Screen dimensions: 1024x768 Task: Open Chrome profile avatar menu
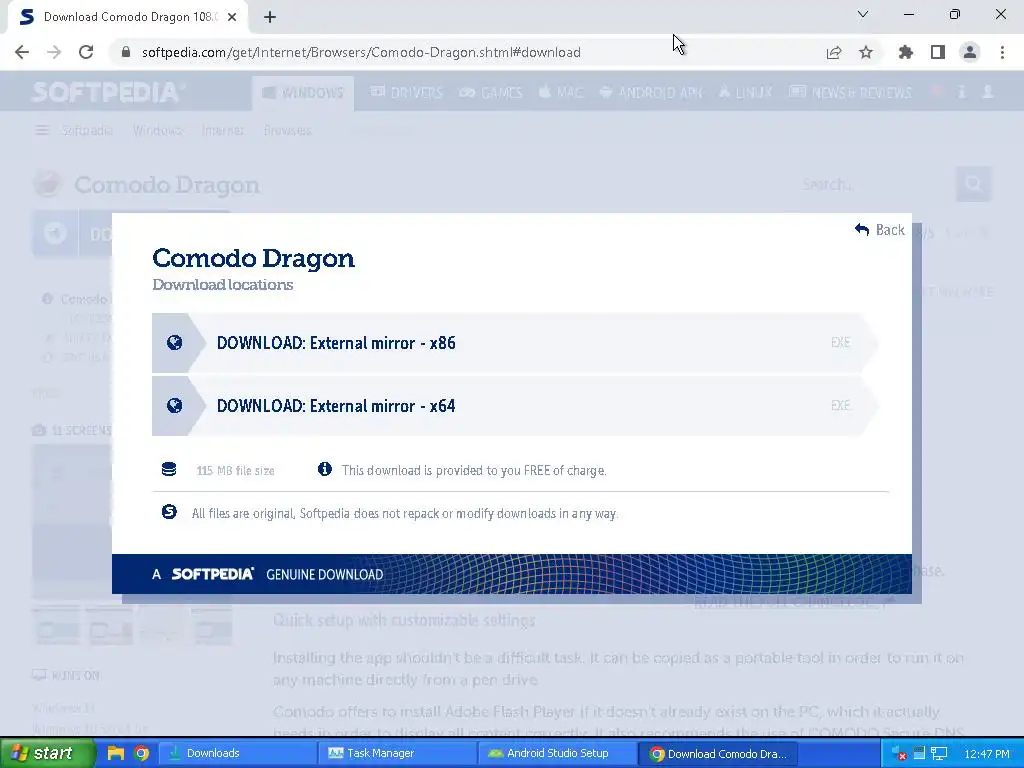point(970,52)
